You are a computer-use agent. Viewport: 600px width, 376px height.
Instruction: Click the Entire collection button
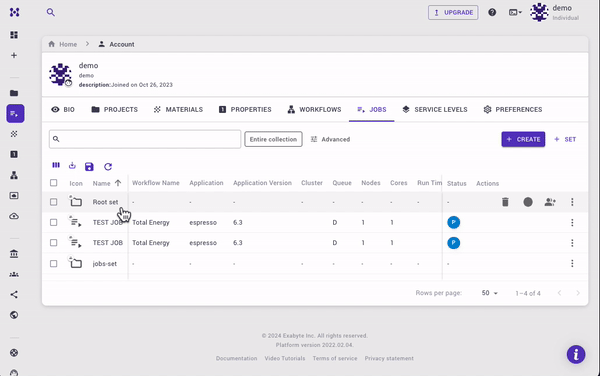tap(273, 139)
